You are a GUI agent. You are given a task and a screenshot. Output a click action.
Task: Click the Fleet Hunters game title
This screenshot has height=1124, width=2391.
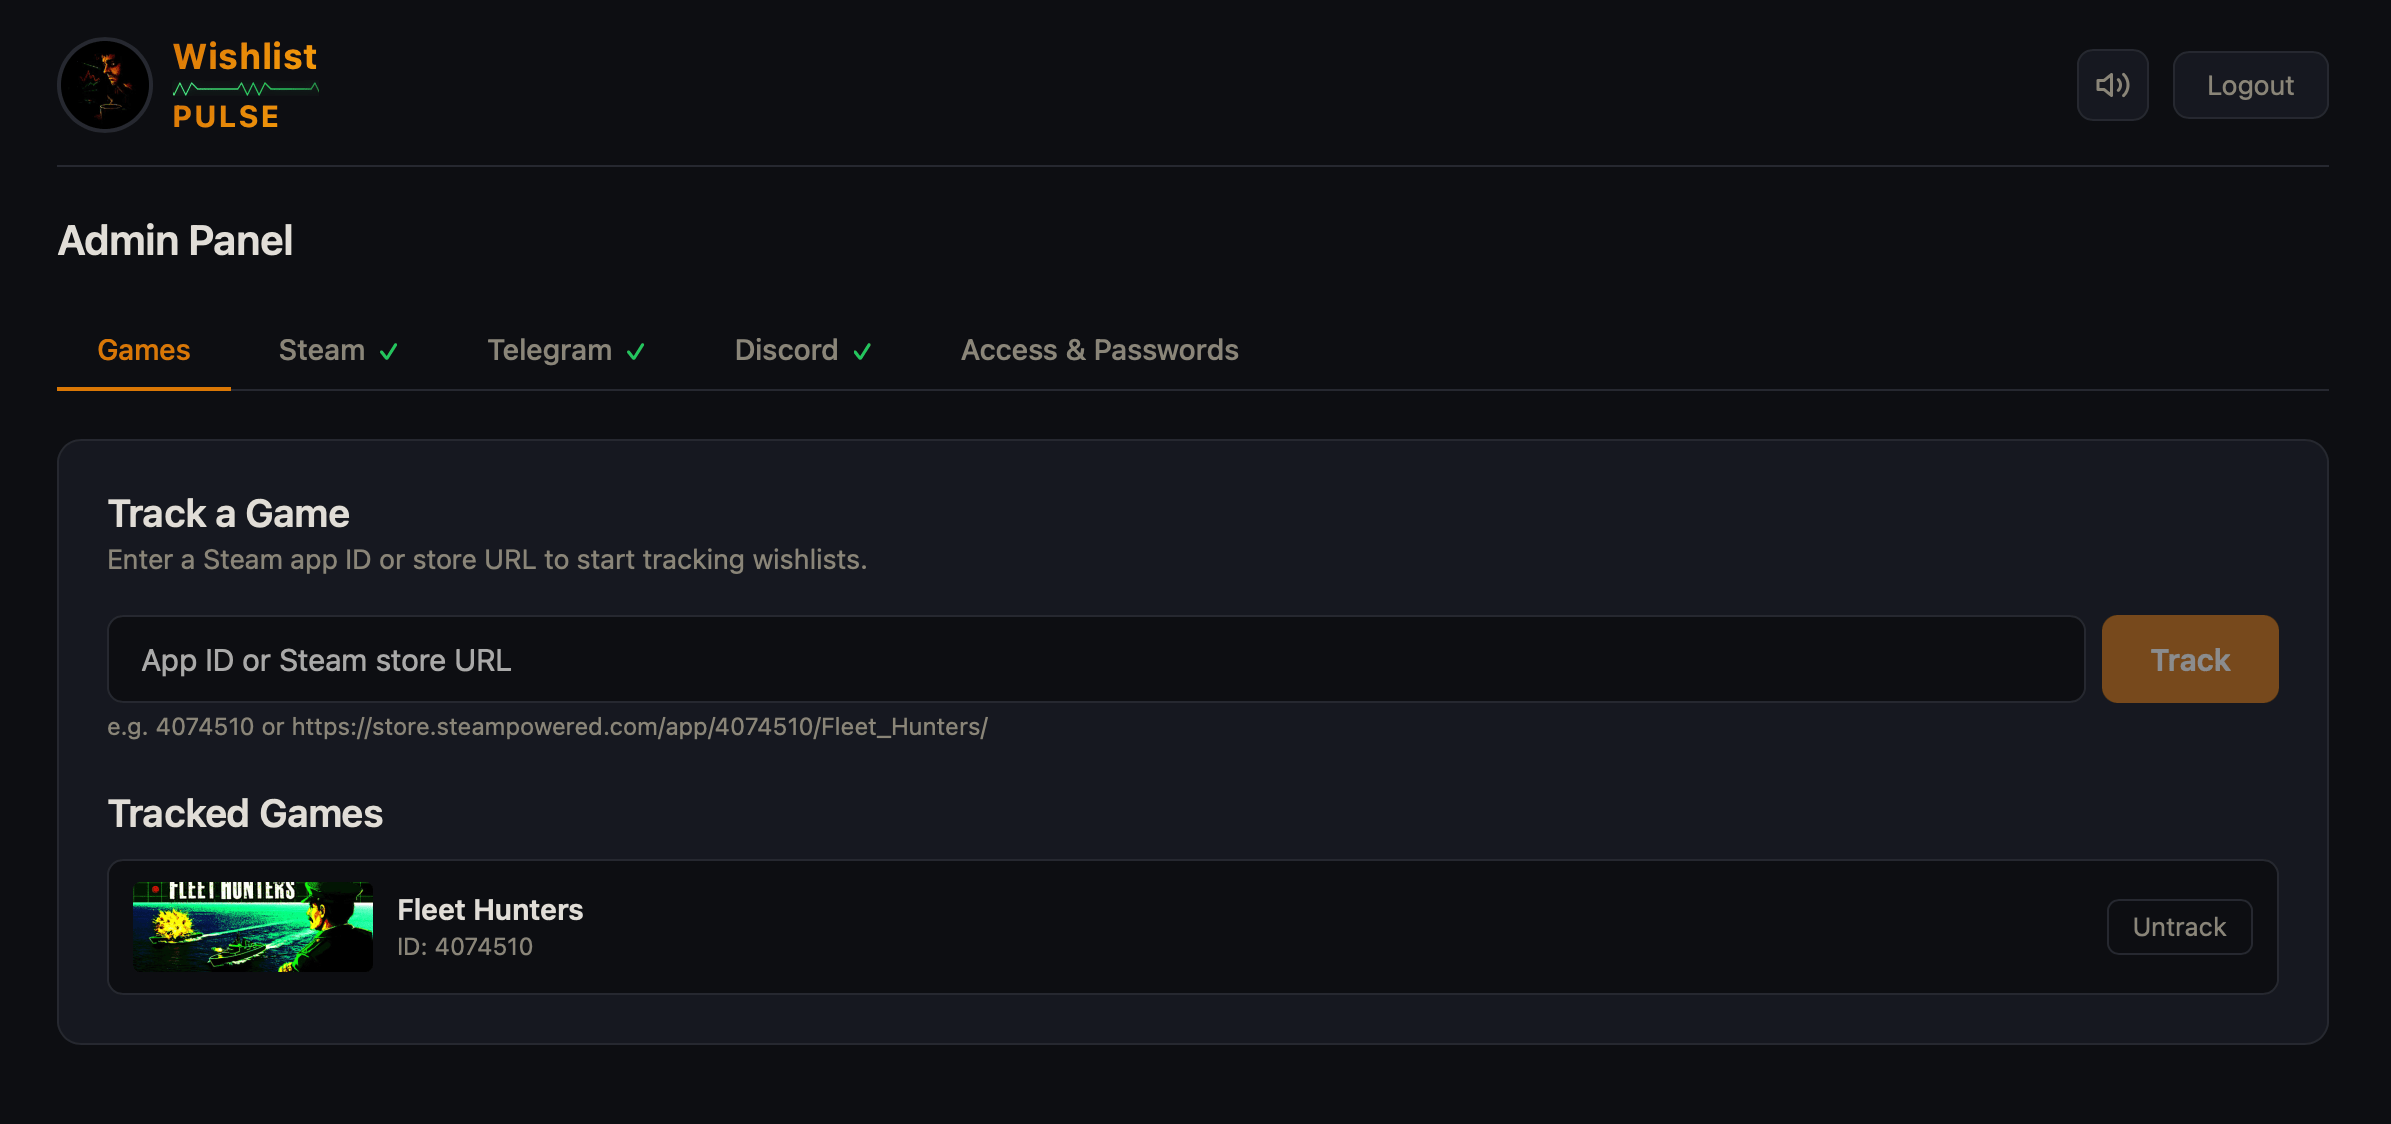pos(490,910)
